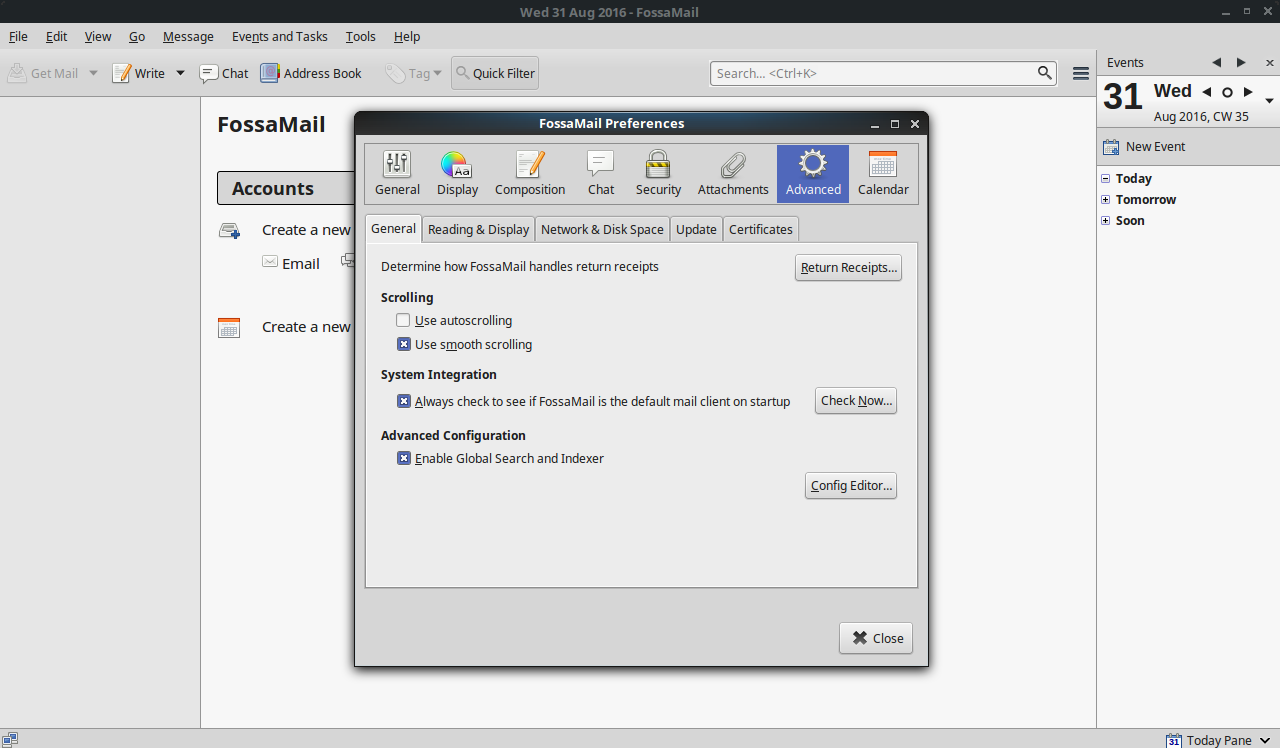Open the Config Editor
The width and height of the screenshot is (1280, 748).
[850, 485]
